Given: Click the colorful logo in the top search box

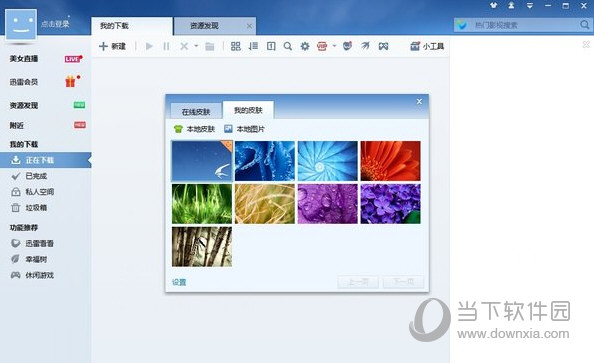Looking at the screenshot, I should (461, 25).
